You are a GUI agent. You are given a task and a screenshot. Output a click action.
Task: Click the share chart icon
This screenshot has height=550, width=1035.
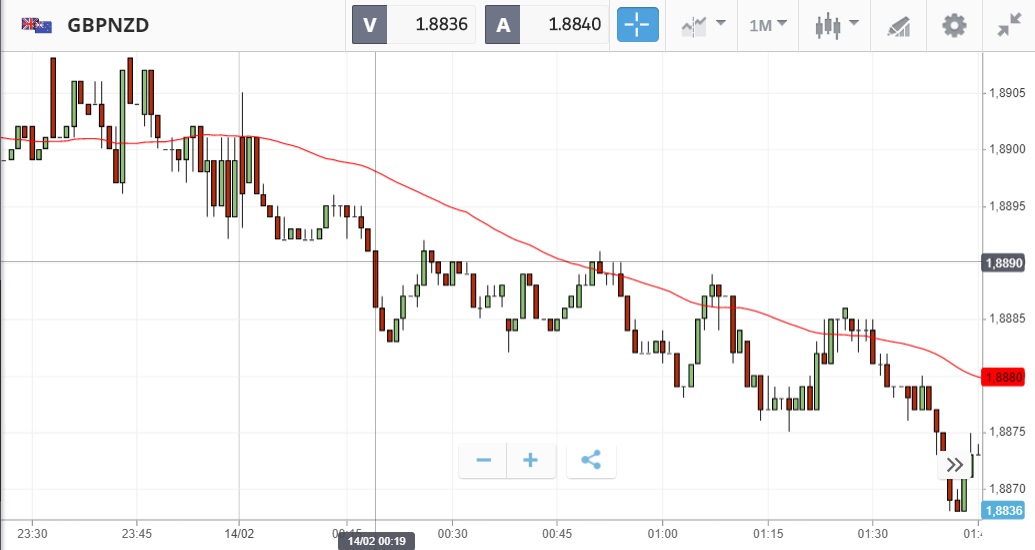[591, 460]
